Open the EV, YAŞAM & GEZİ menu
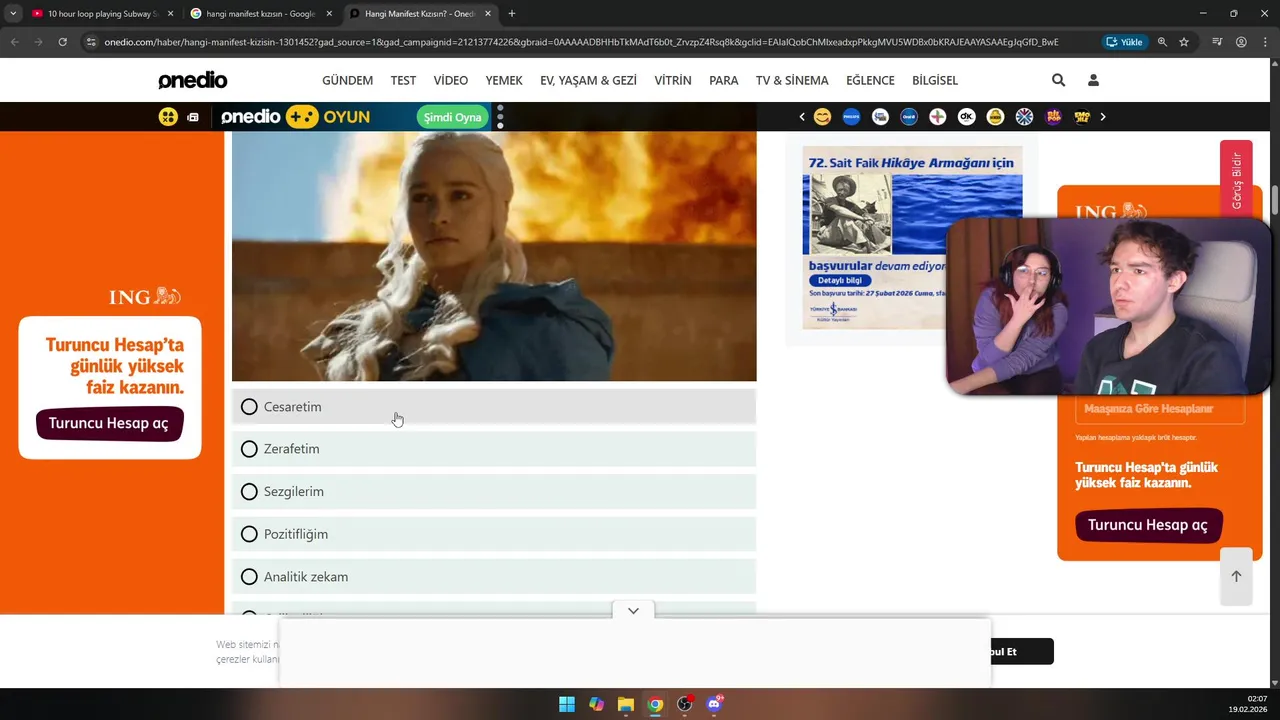 tap(588, 80)
